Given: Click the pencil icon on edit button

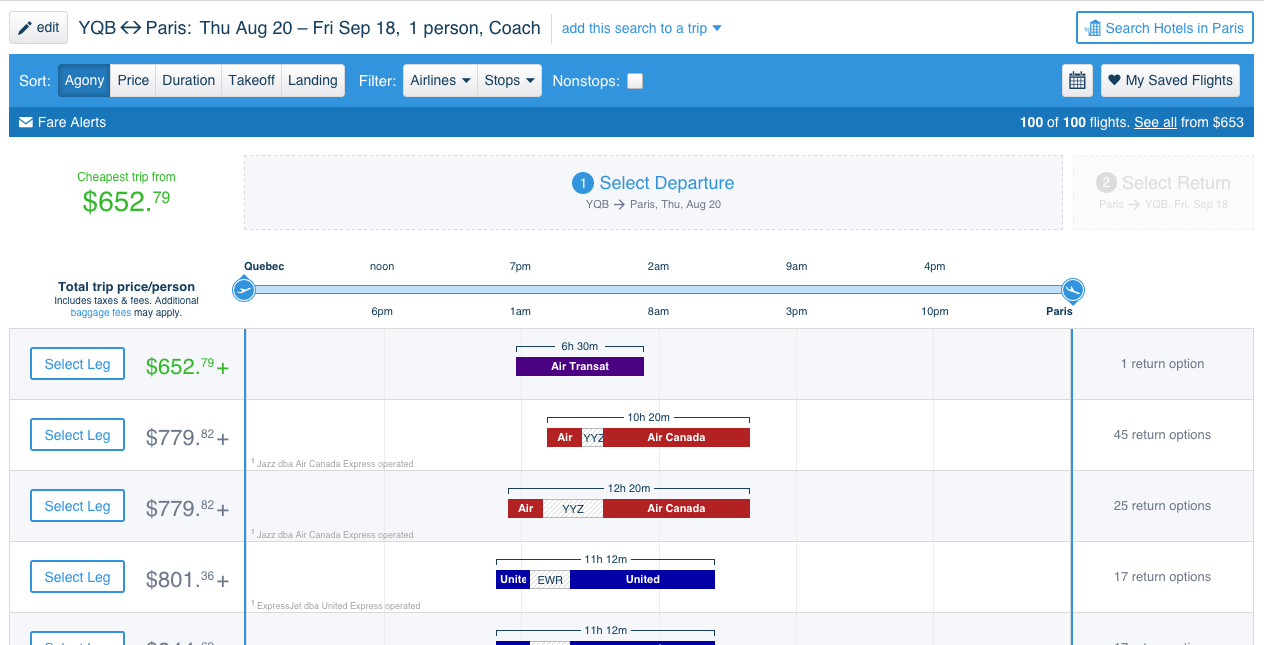Looking at the screenshot, I should click(x=25, y=28).
